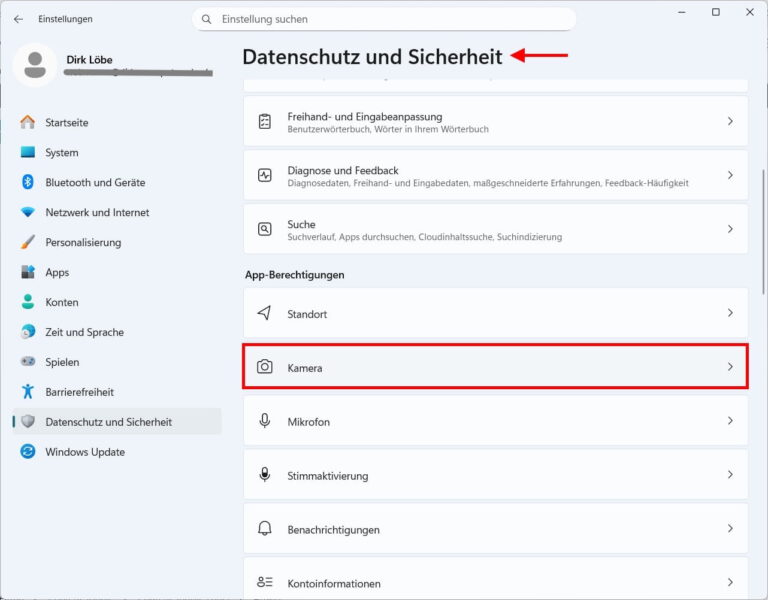
Task: Click the Stimmaktivierung label
Action: [328, 476]
